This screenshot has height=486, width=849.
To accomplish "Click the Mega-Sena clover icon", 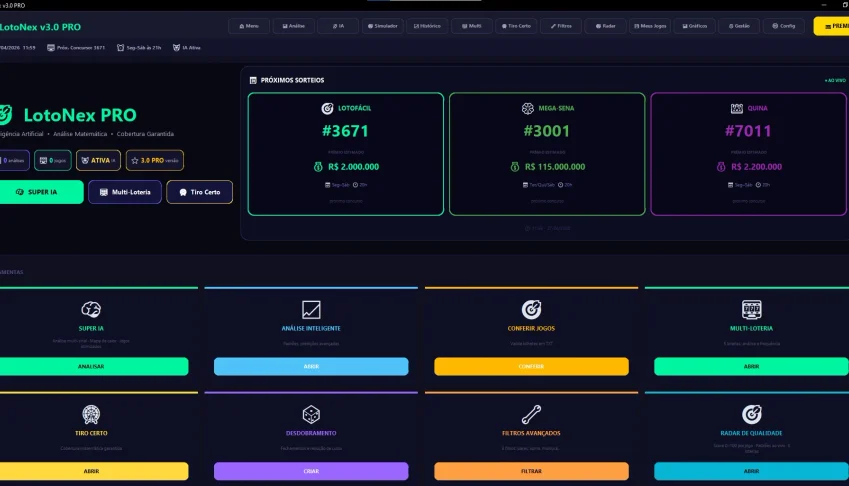I will point(528,108).
